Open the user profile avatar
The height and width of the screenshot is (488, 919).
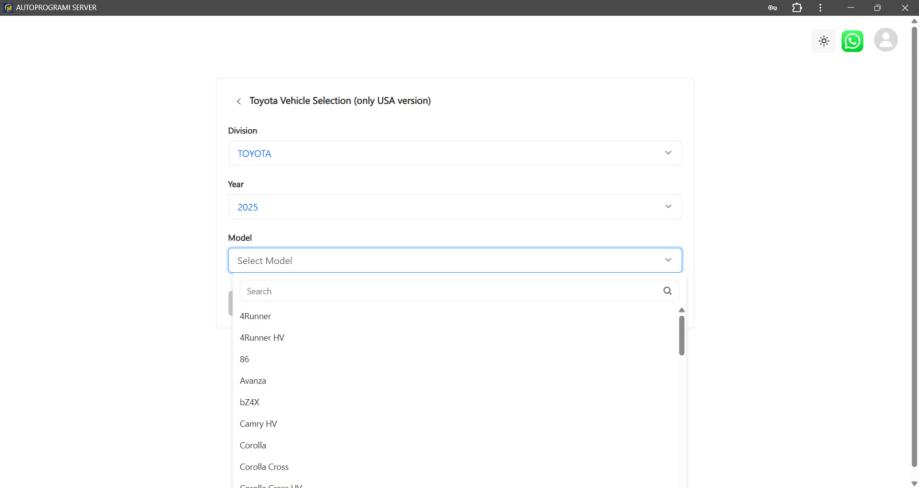(x=885, y=40)
